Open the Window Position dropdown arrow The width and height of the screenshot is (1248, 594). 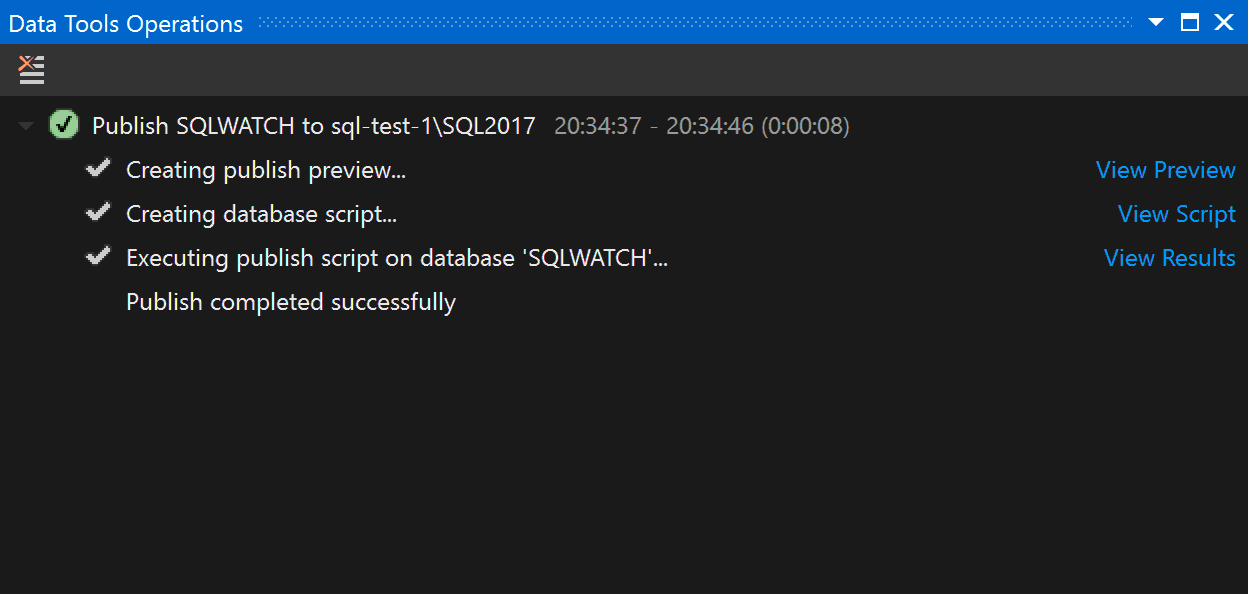(x=1156, y=22)
